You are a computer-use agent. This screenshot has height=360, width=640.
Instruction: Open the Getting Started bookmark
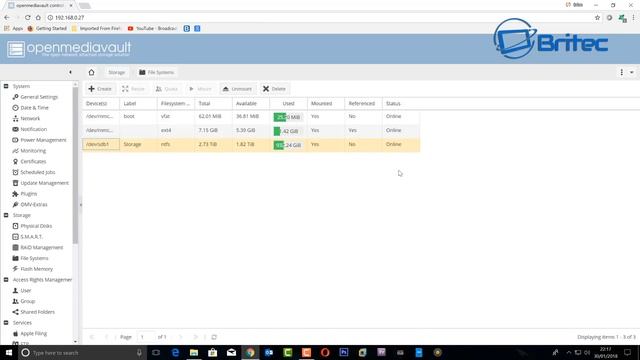[47, 29]
